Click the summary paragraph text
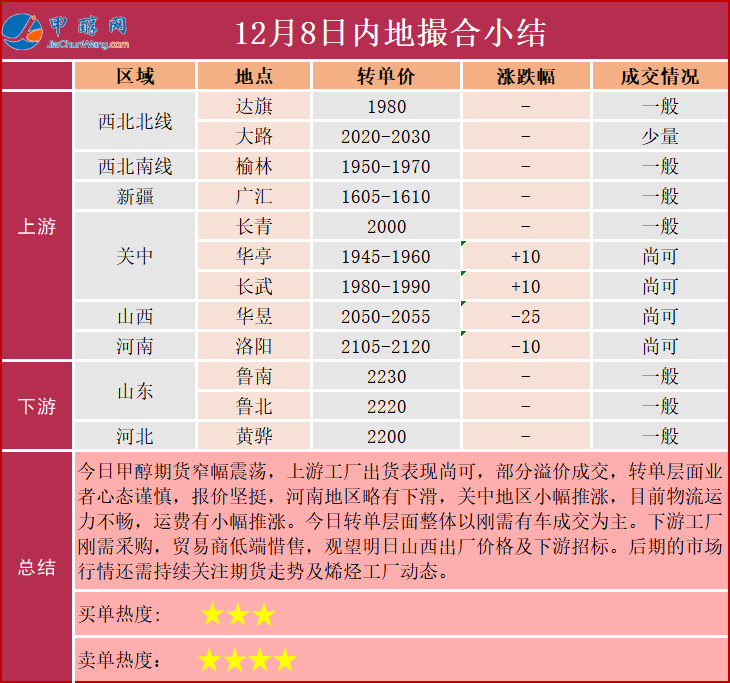Screen dimensions: 730x683 (x=400, y=520)
